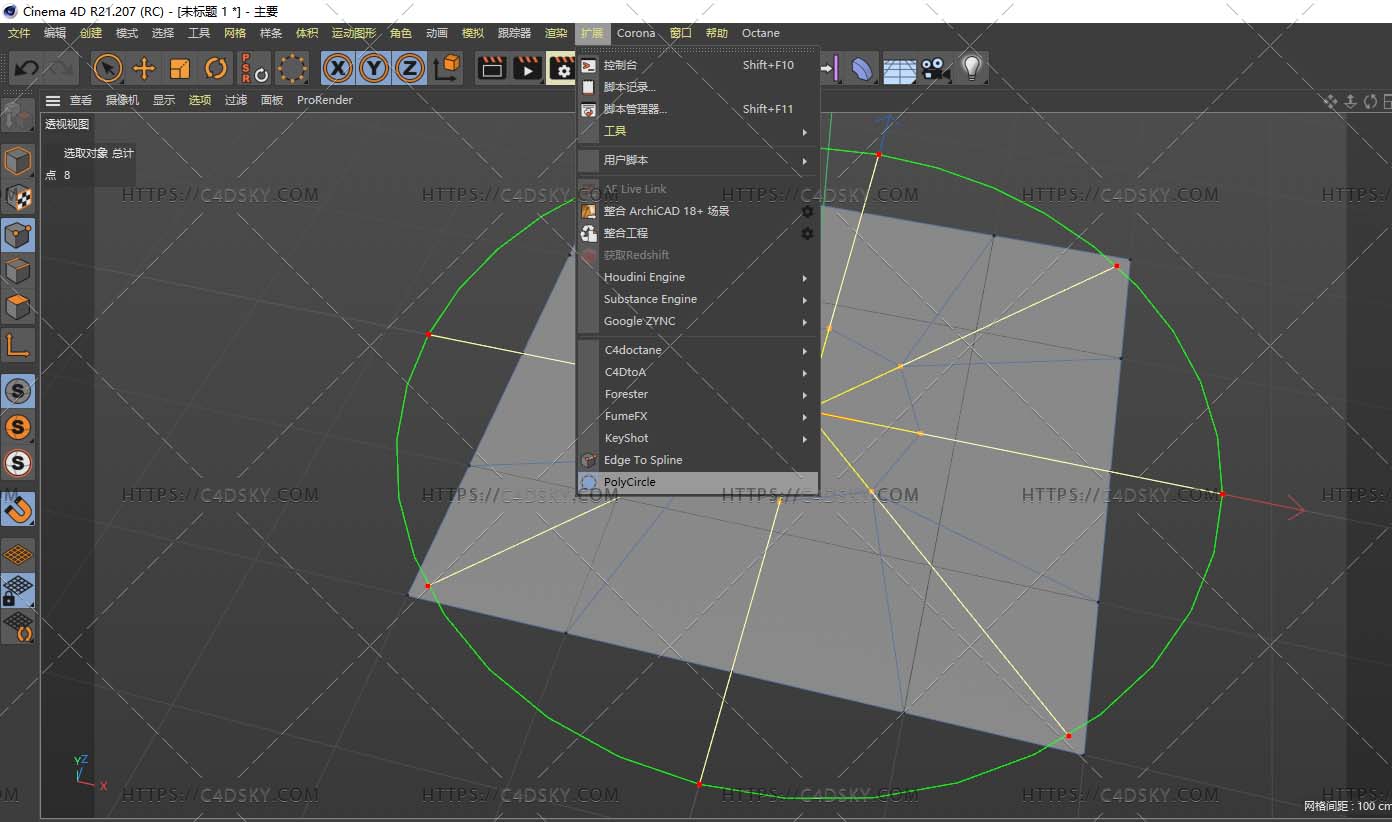Expand C4doctane submenu
1392x822 pixels.
point(698,350)
